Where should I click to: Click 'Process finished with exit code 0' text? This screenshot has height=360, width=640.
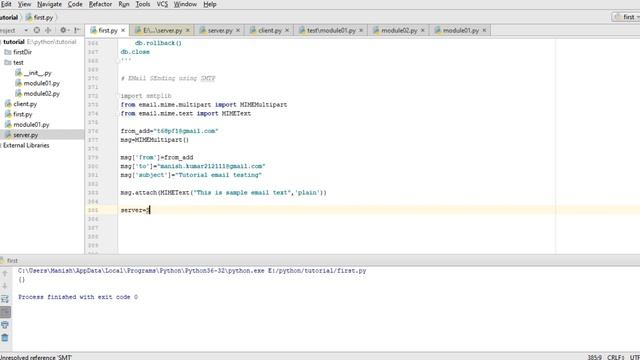(78, 297)
